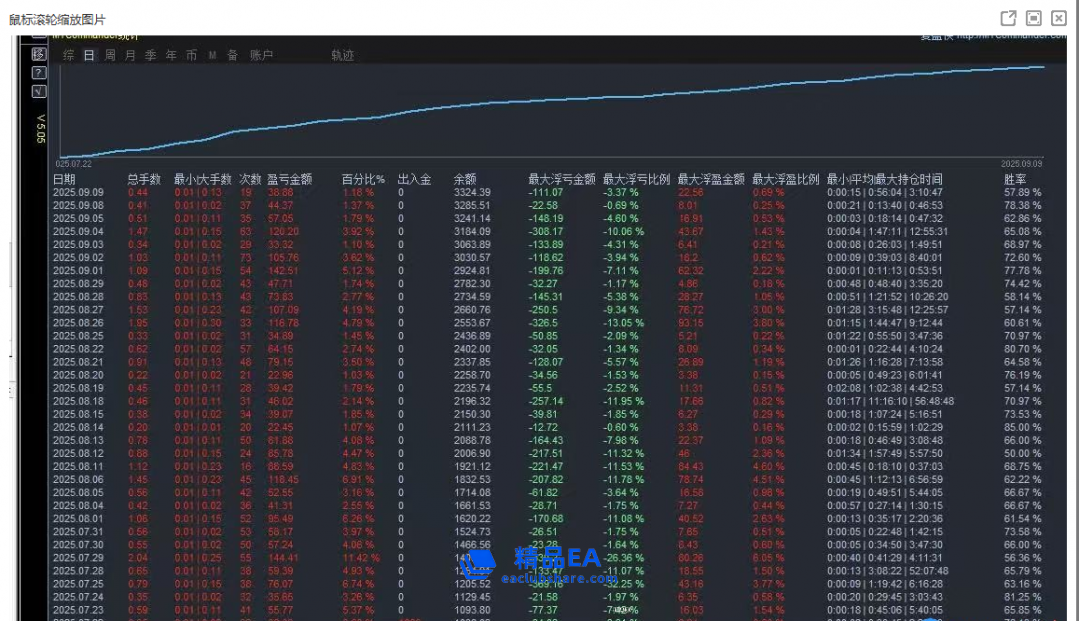Toggle the check mark box in sidebar
This screenshot has height=621, width=1079.
[x=39, y=91]
